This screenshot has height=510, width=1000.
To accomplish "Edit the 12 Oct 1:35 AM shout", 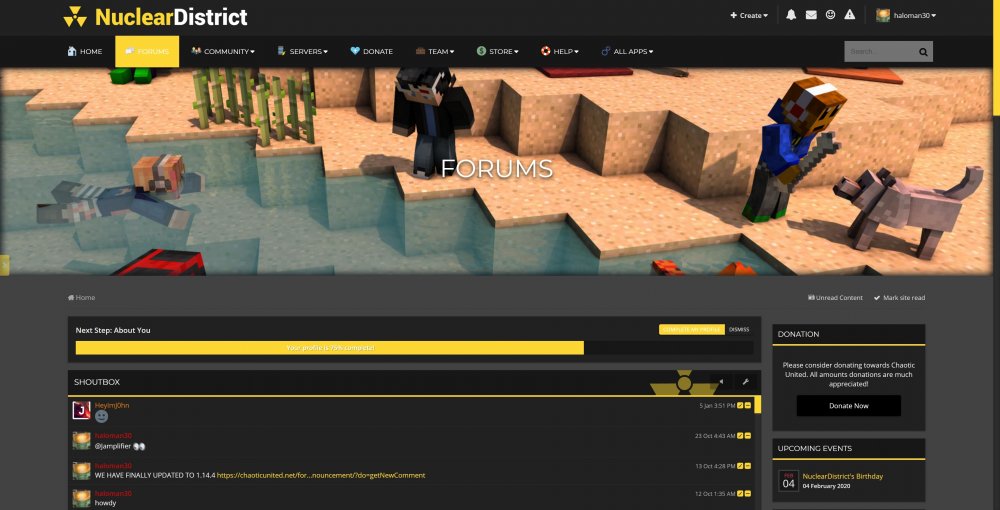I will click(x=740, y=493).
